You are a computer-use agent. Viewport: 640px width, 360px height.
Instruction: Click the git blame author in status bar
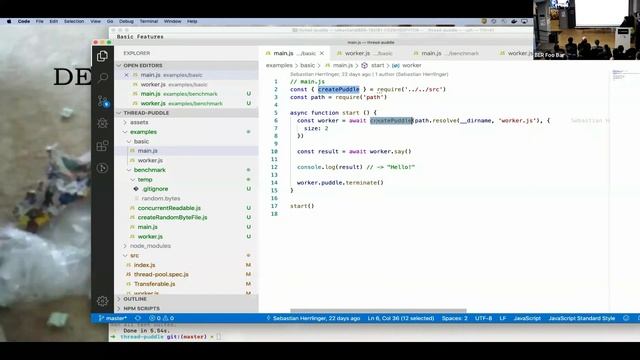(x=313, y=318)
